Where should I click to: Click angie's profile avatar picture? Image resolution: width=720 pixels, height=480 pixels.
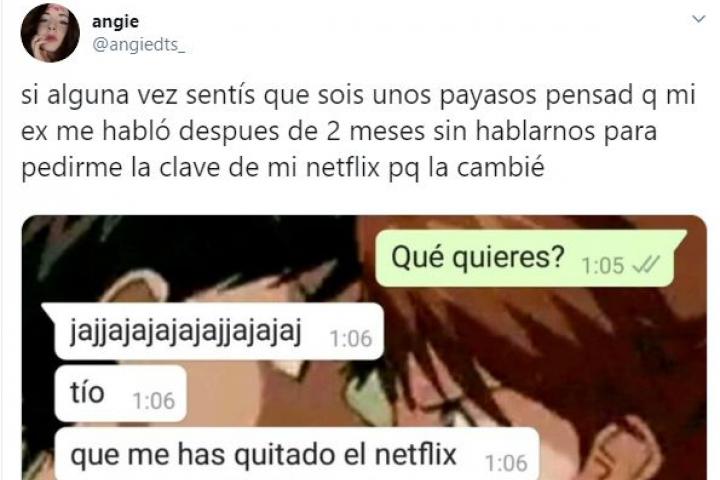pyautogui.click(x=50, y=33)
